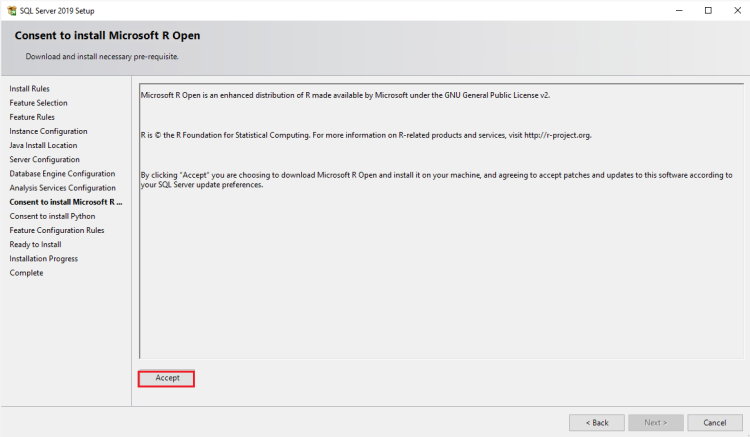750x437 pixels.
Task: Open Analysis Services Configuration step
Action: click(63, 188)
